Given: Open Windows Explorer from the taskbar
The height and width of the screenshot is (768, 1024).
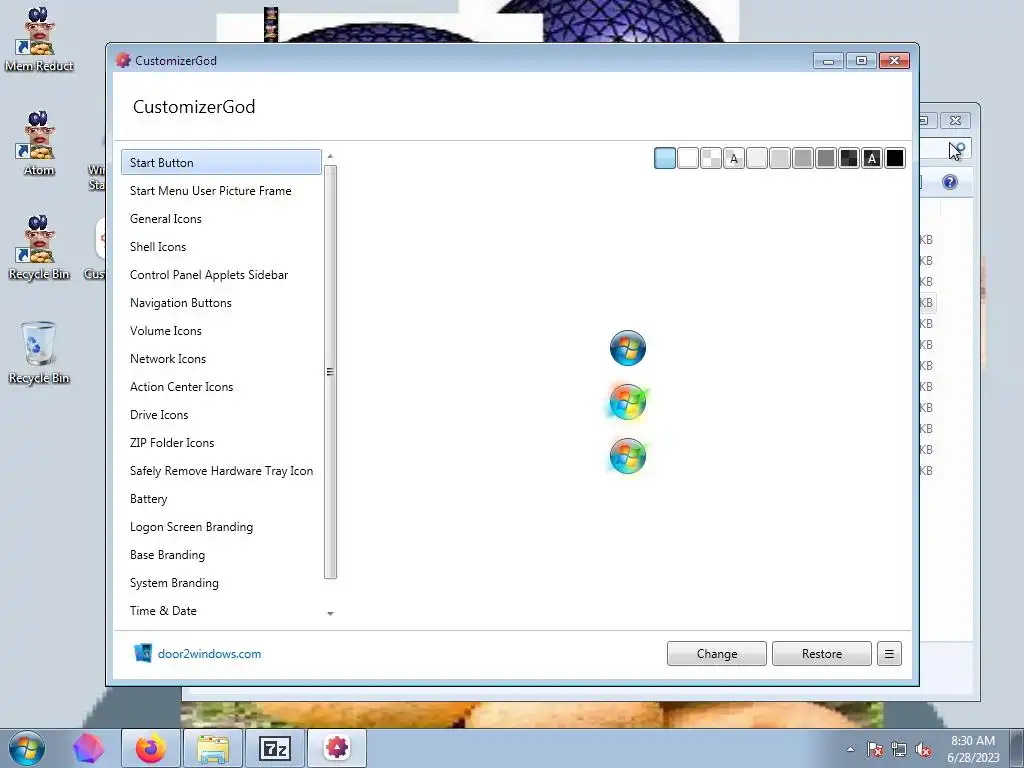Looking at the screenshot, I should pos(213,748).
